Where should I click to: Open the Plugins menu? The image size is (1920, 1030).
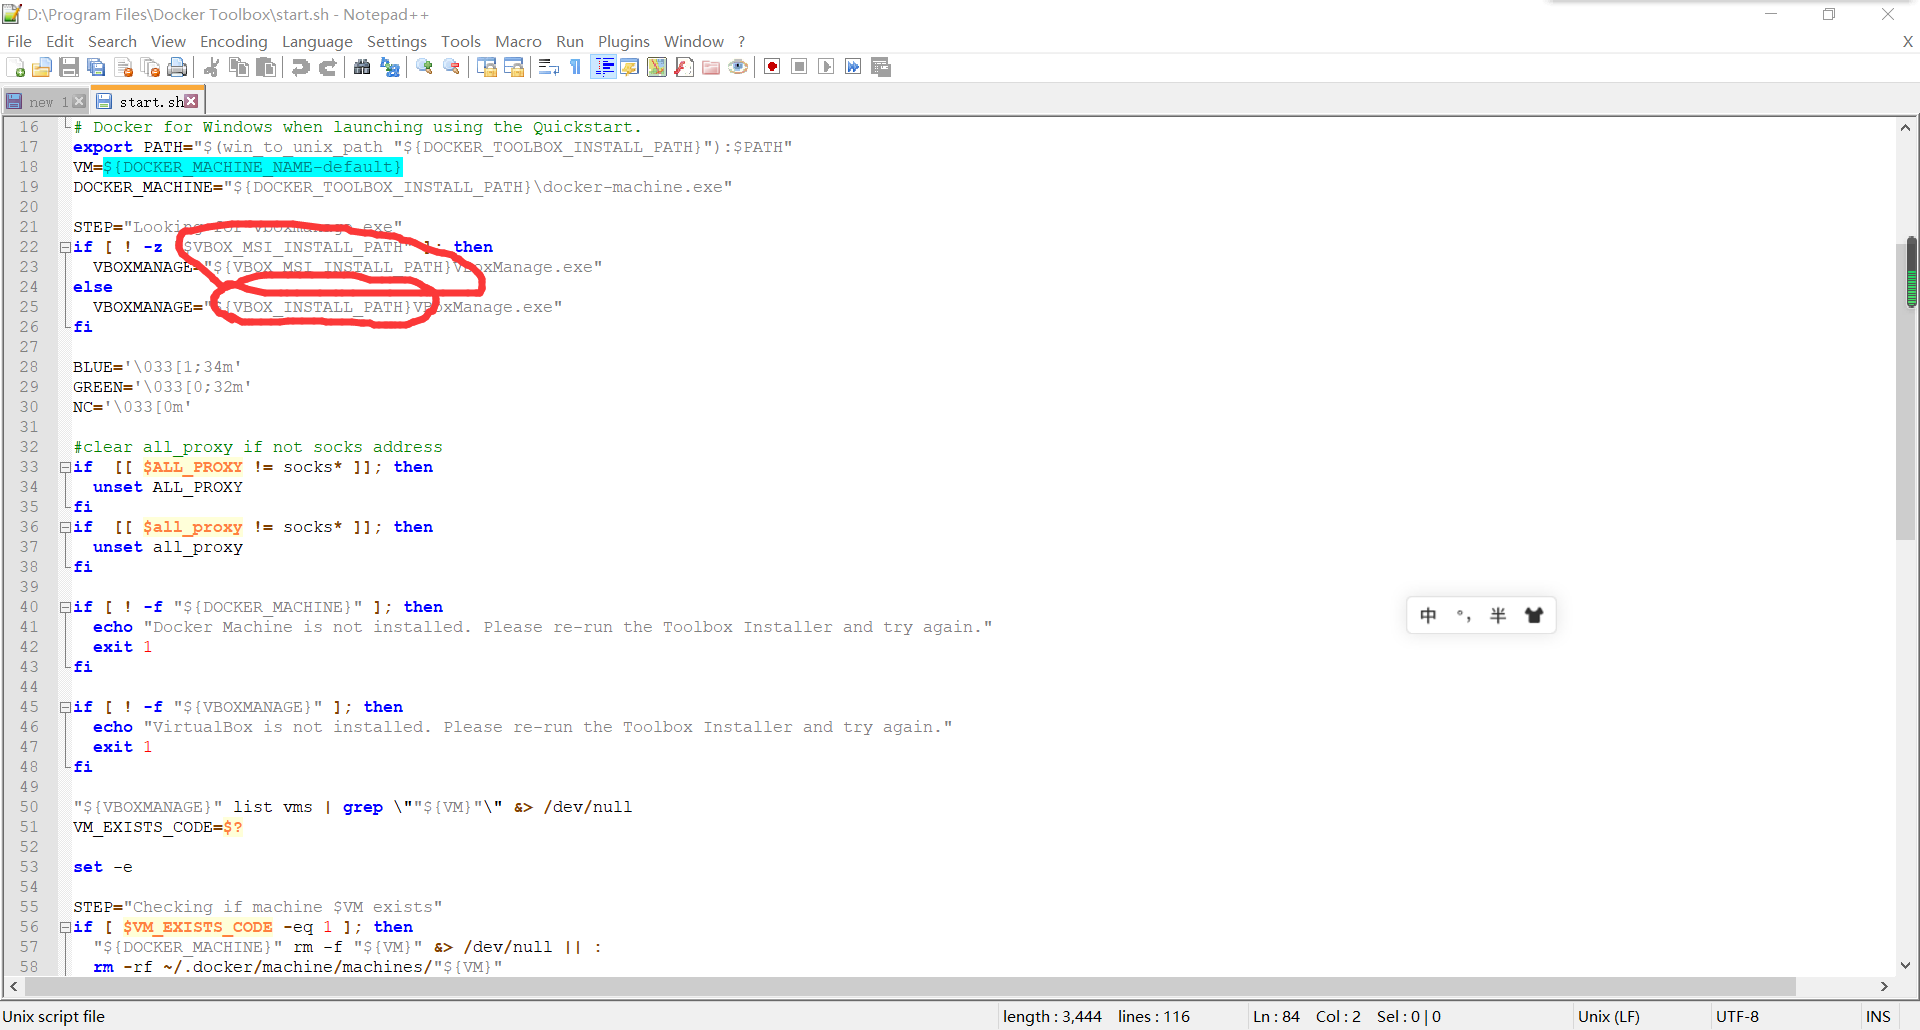624,41
